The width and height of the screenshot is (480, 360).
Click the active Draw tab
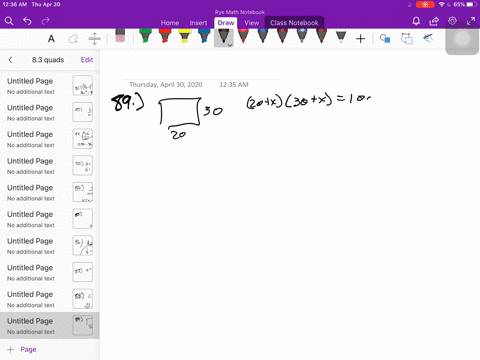tap(226, 23)
